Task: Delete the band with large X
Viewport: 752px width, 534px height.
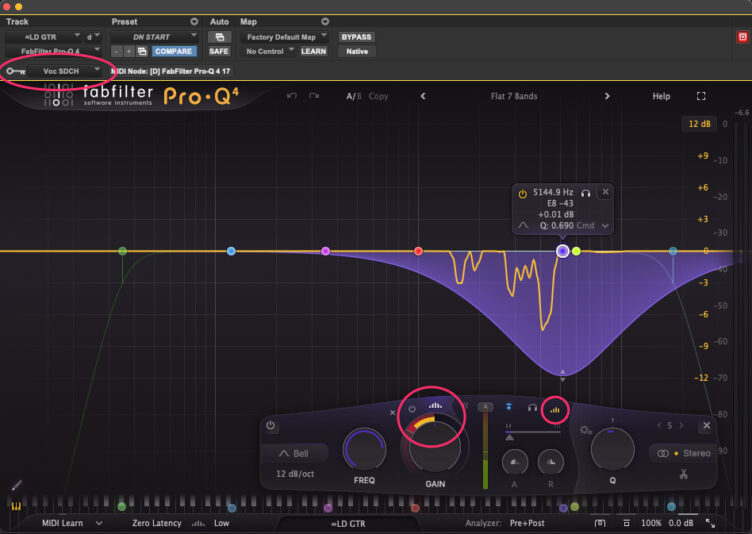Action: [706, 426]
